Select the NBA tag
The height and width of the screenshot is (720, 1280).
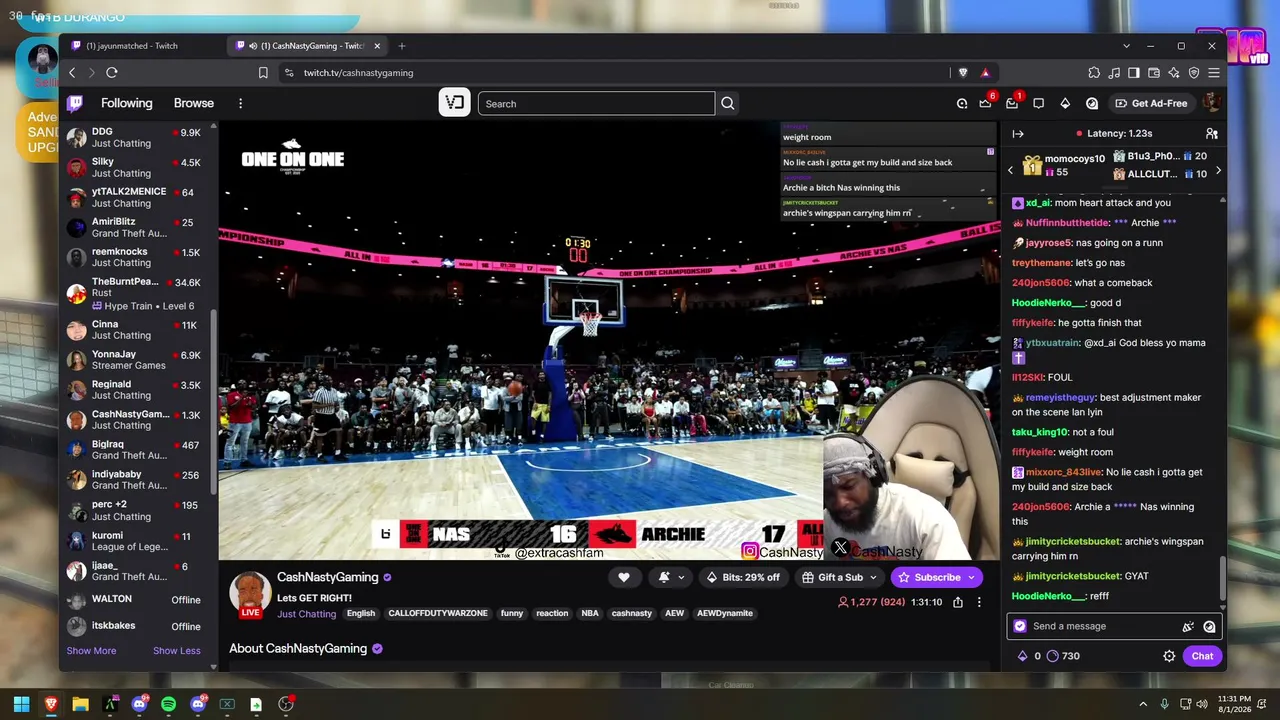(x=590, y=613)
